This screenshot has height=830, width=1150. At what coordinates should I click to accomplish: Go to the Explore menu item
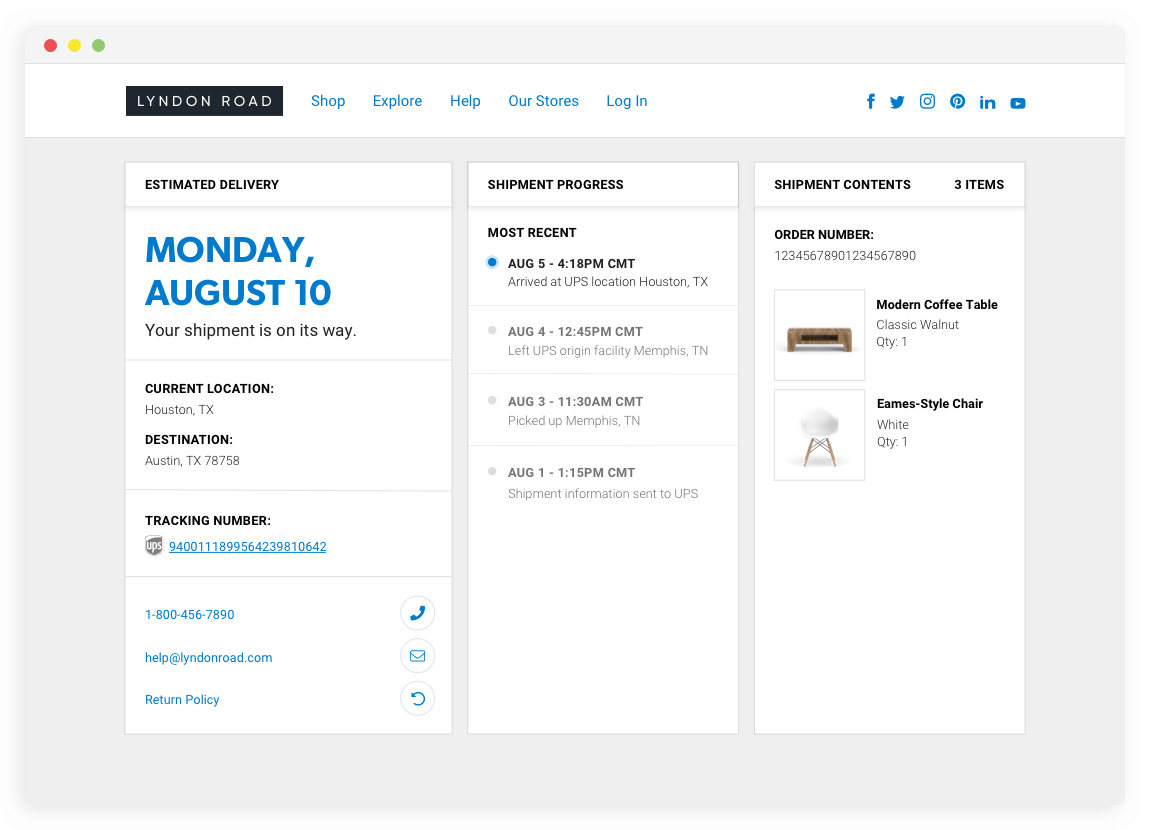point(397,101)
